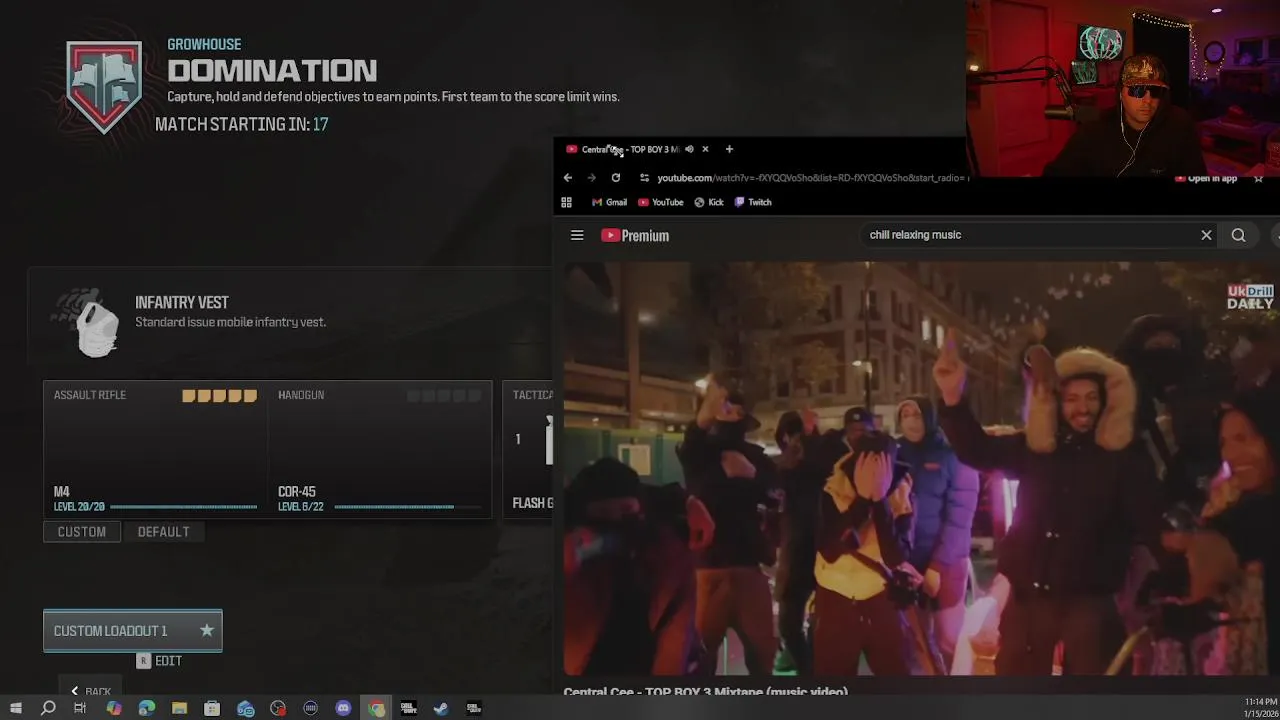Click the YouTube search magnifier button
This screenshot has height=720, width=1280.
(x=1238, y=235)
